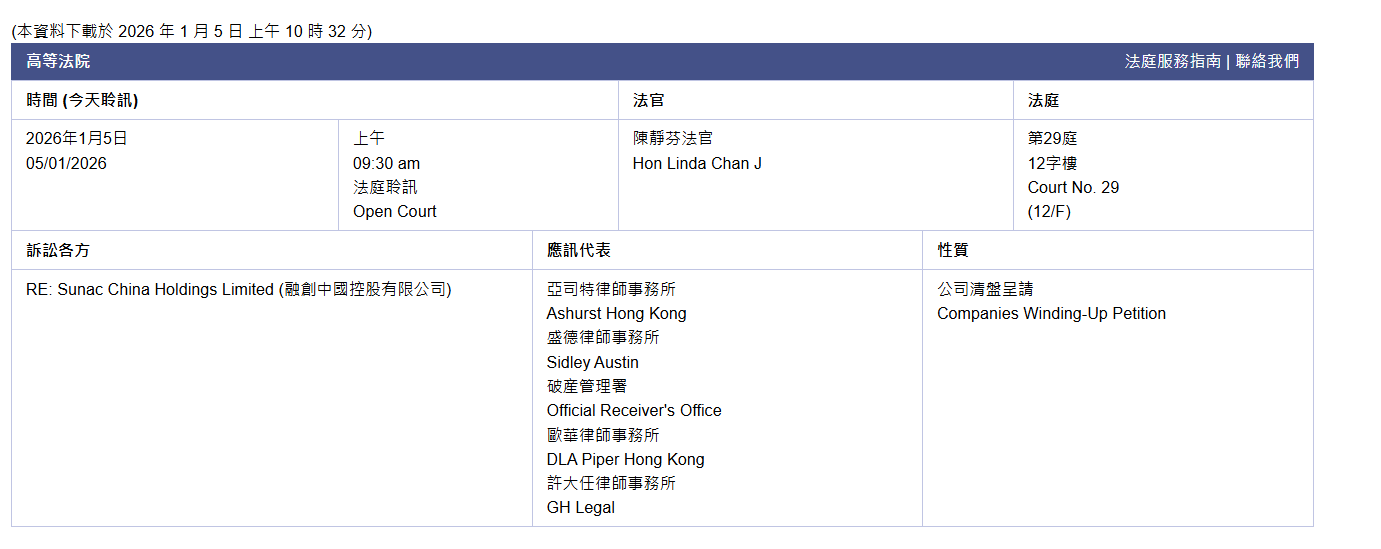
Task: Open the 法庭服務指南 link
Action: 1172,61
